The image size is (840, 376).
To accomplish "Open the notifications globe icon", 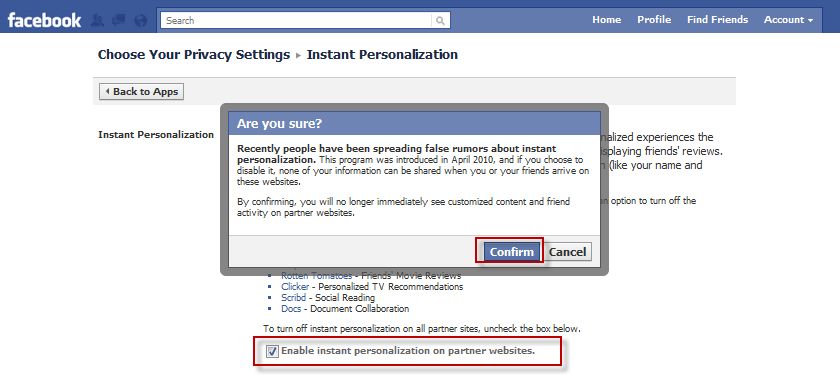I will (140, 20).
